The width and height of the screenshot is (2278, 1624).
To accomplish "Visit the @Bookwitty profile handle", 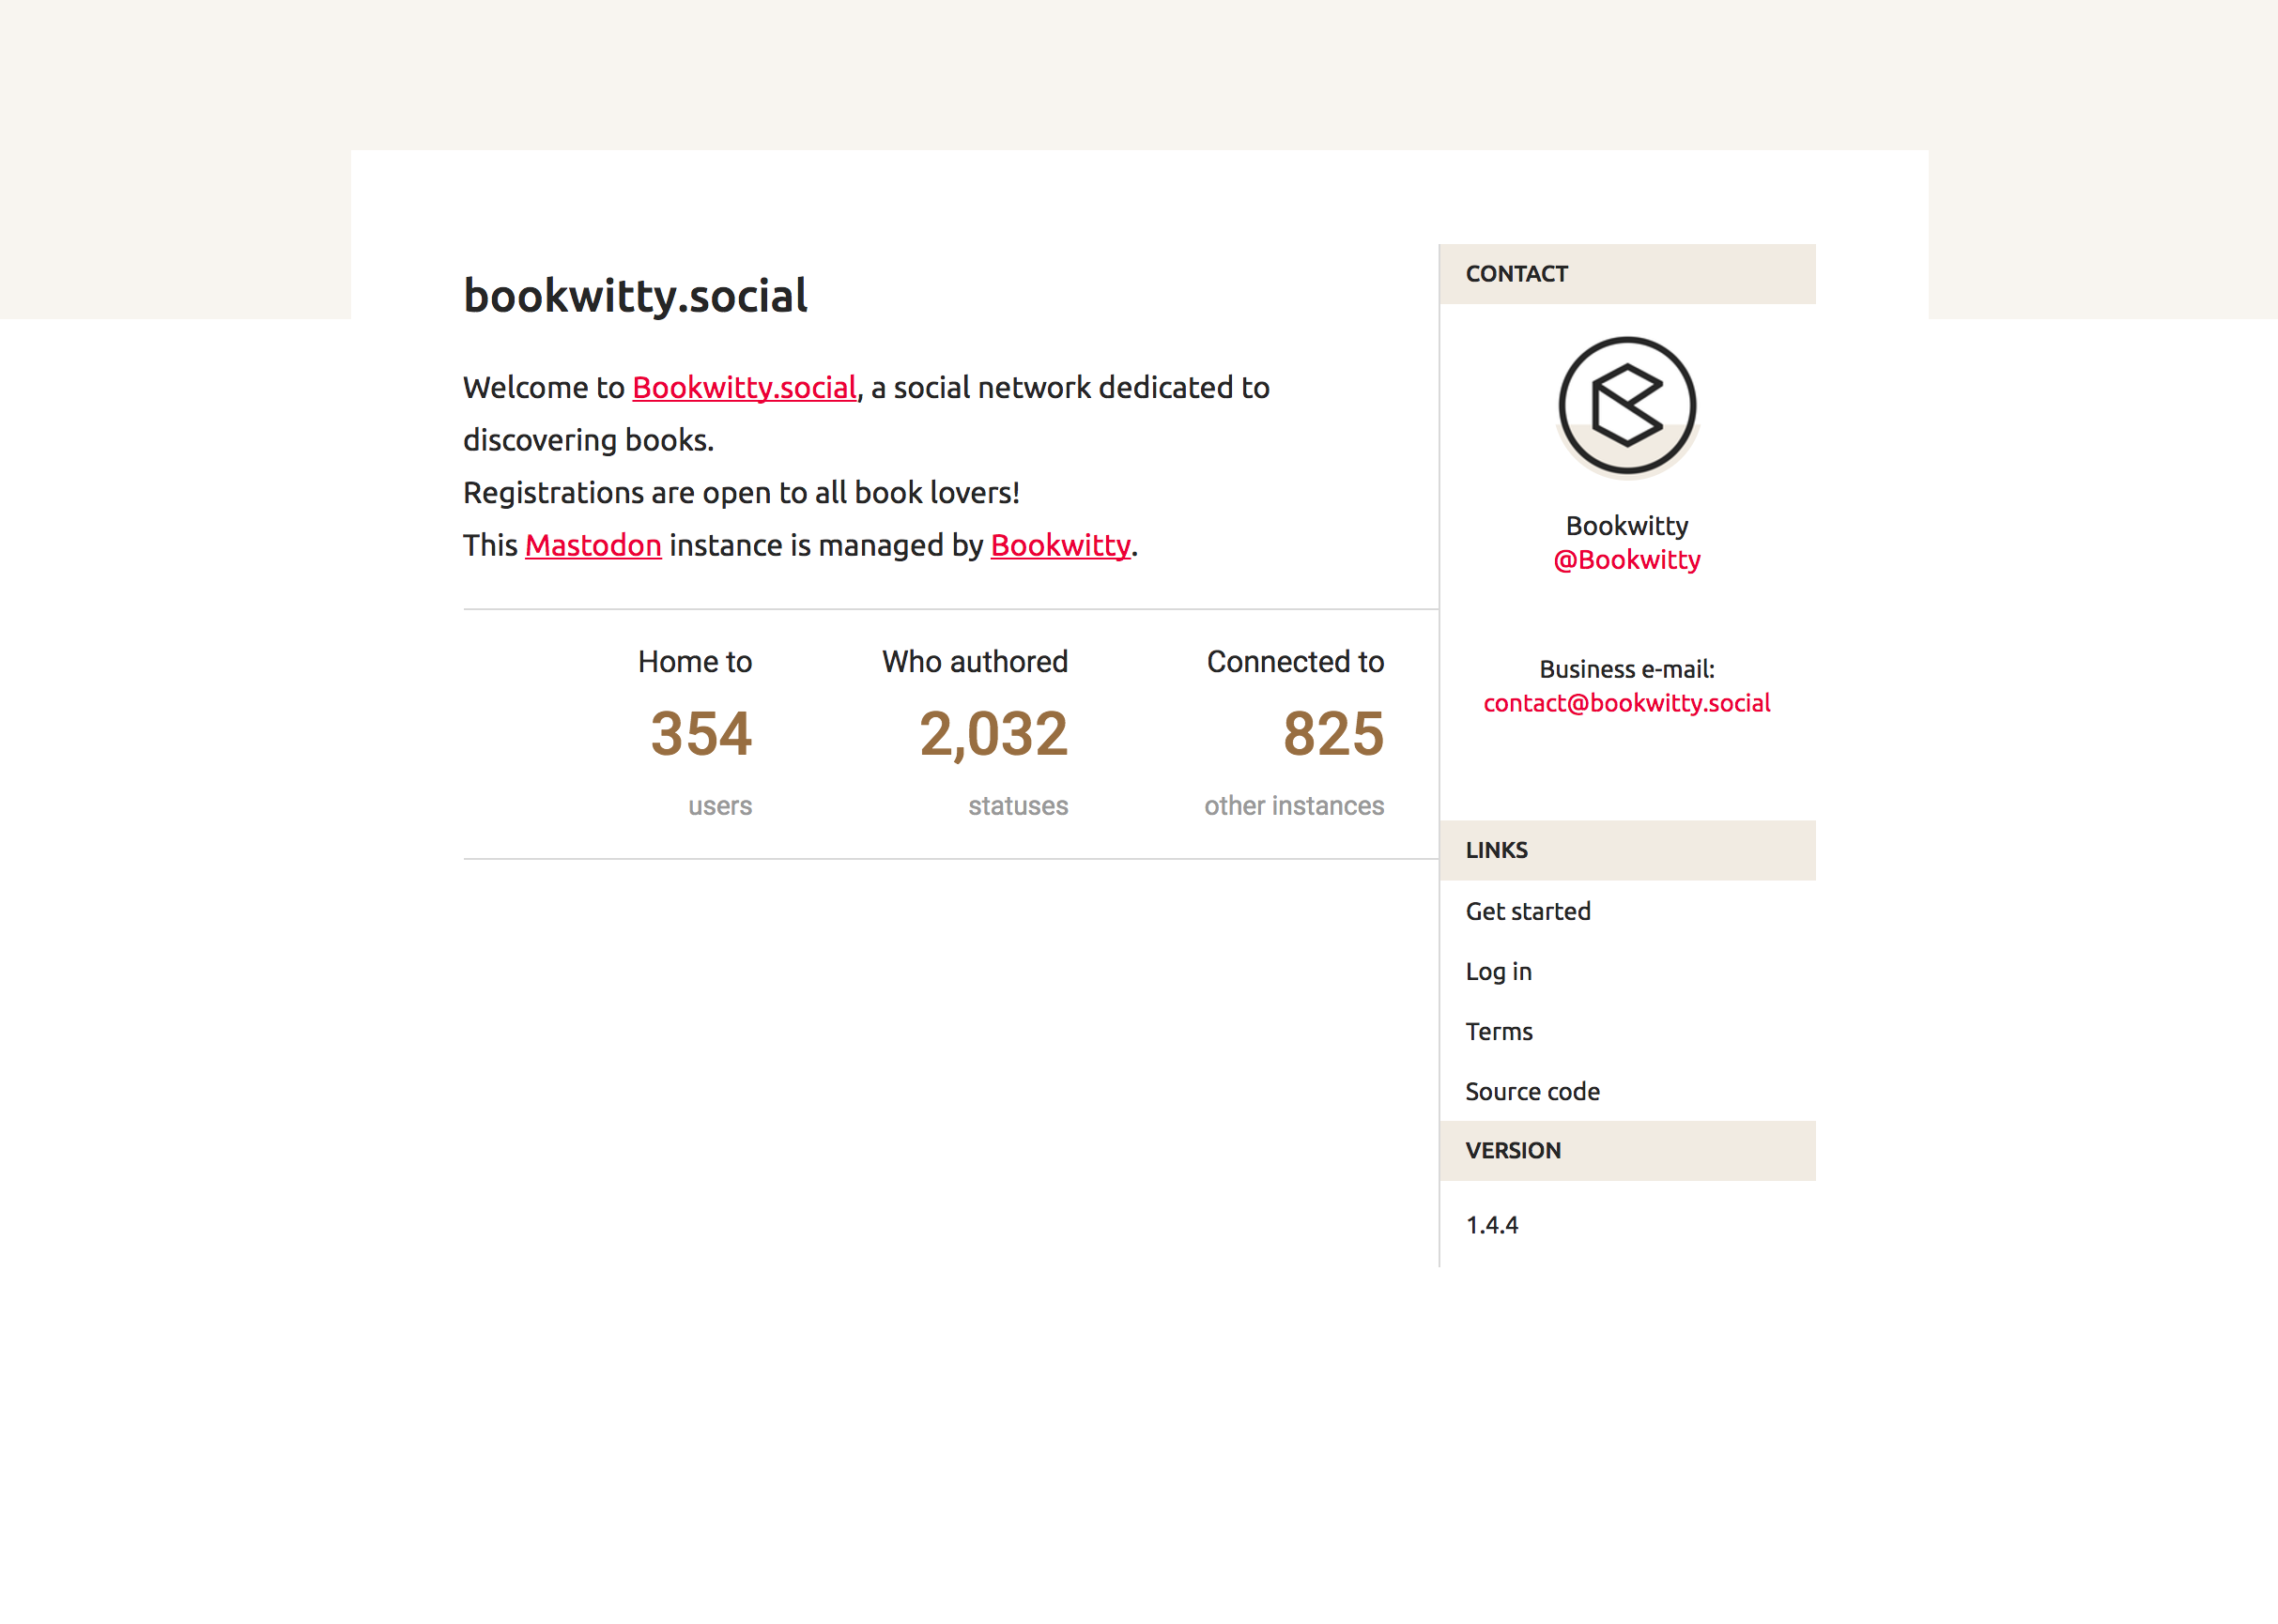I will [x=1627, y=560].
